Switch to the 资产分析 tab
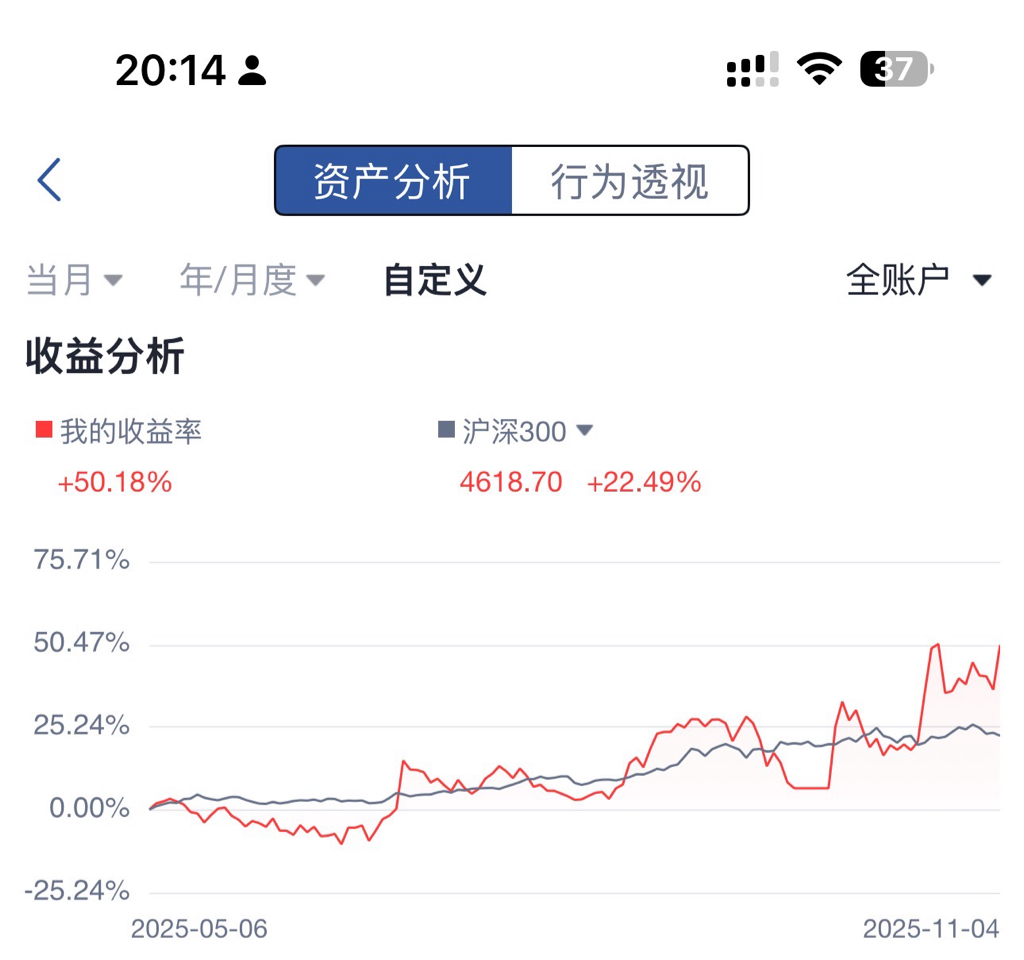Viewport: 1024px width, 960px height. (393, 181)
